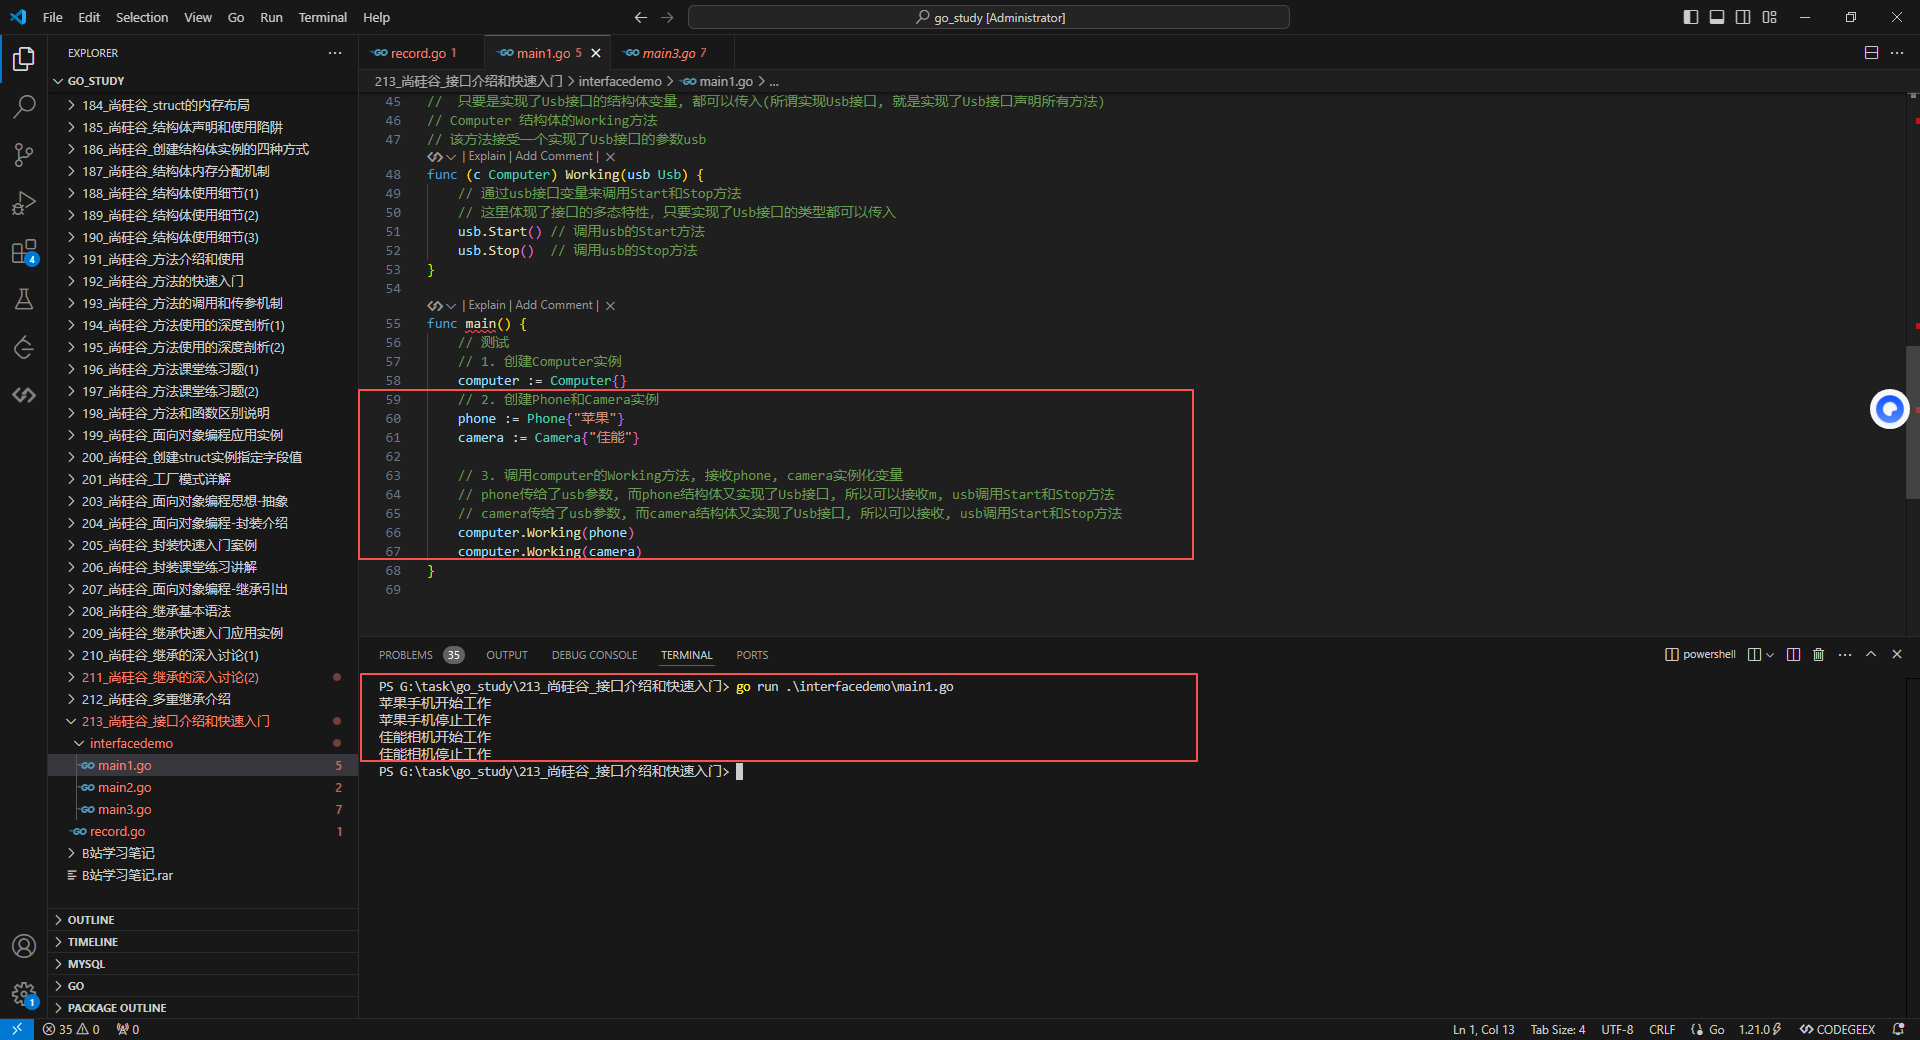Viewport: 1920px width, 1040px height.
Task: Open the terminal profile dropdown chevron
Action: pyautogui.click(x=1770, y=655)
